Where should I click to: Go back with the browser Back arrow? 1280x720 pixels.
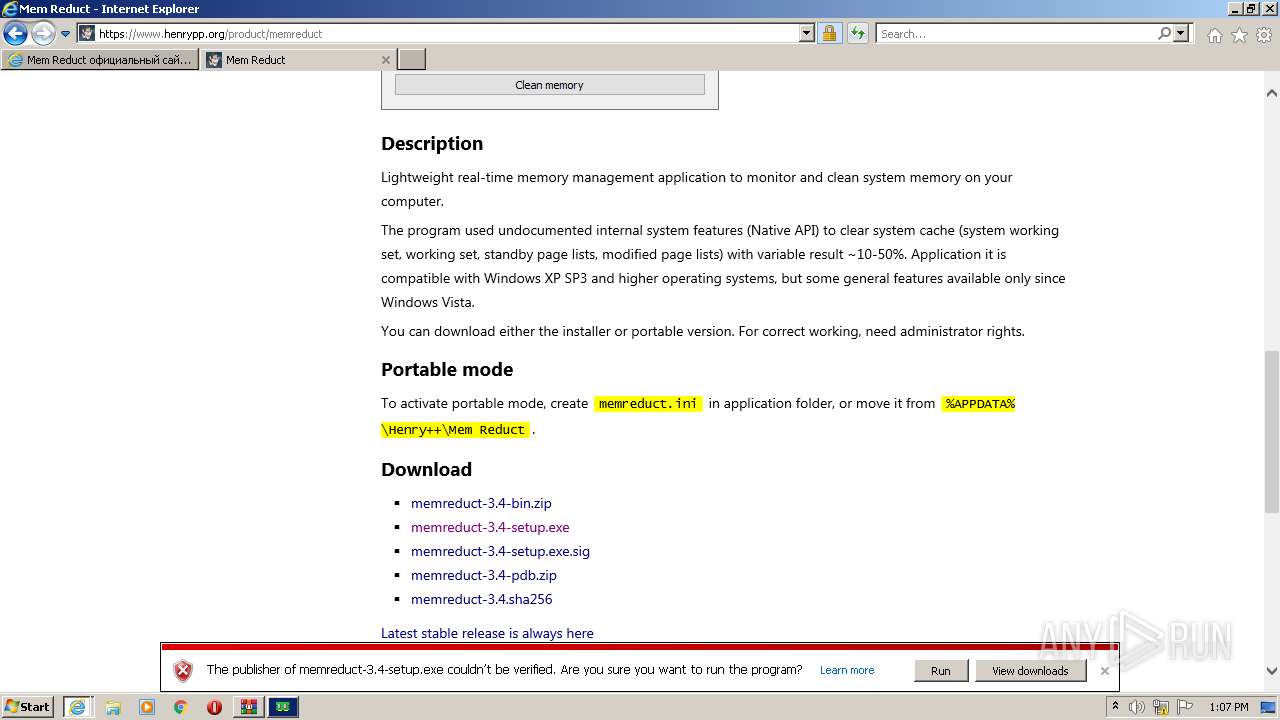point(15,33)
